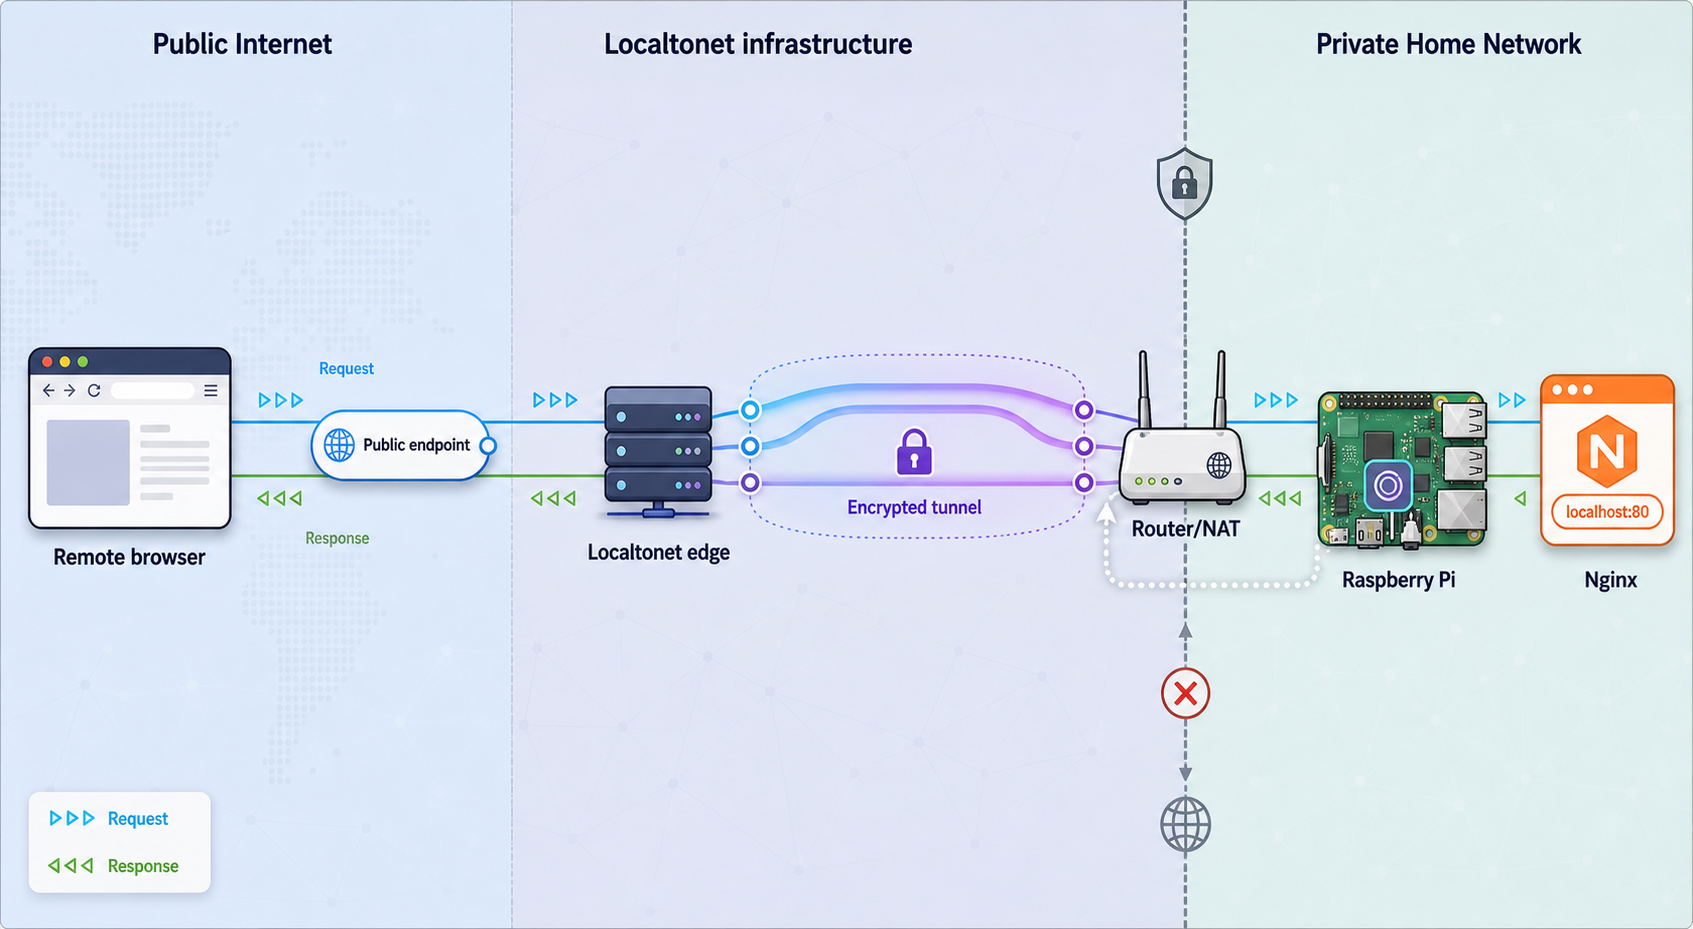Click the green response arrows between router and Pi
The image size is (1693, 929).
click(x=1280, y=497)
